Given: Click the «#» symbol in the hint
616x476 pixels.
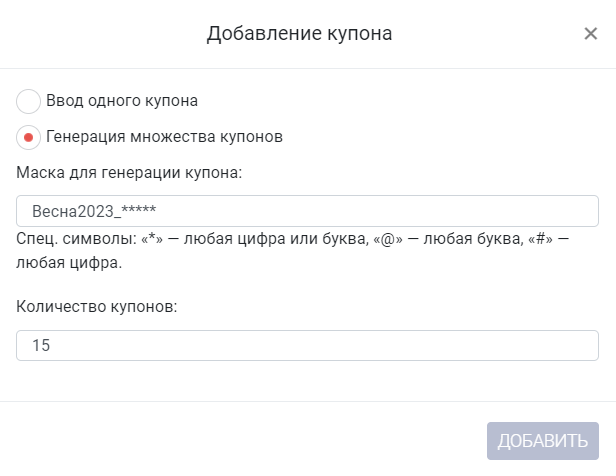Looking at the screenshot, I should (x=541, y=239).
